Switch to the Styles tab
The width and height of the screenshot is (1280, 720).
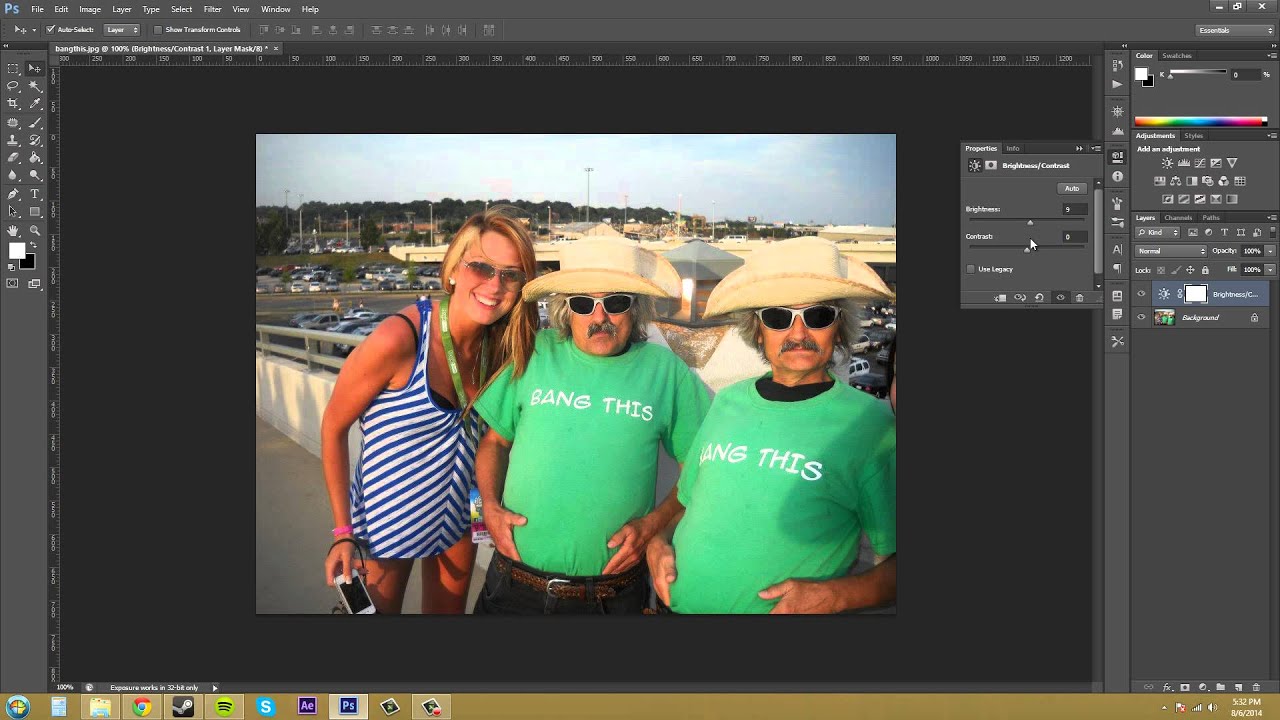coord(1194,136)
